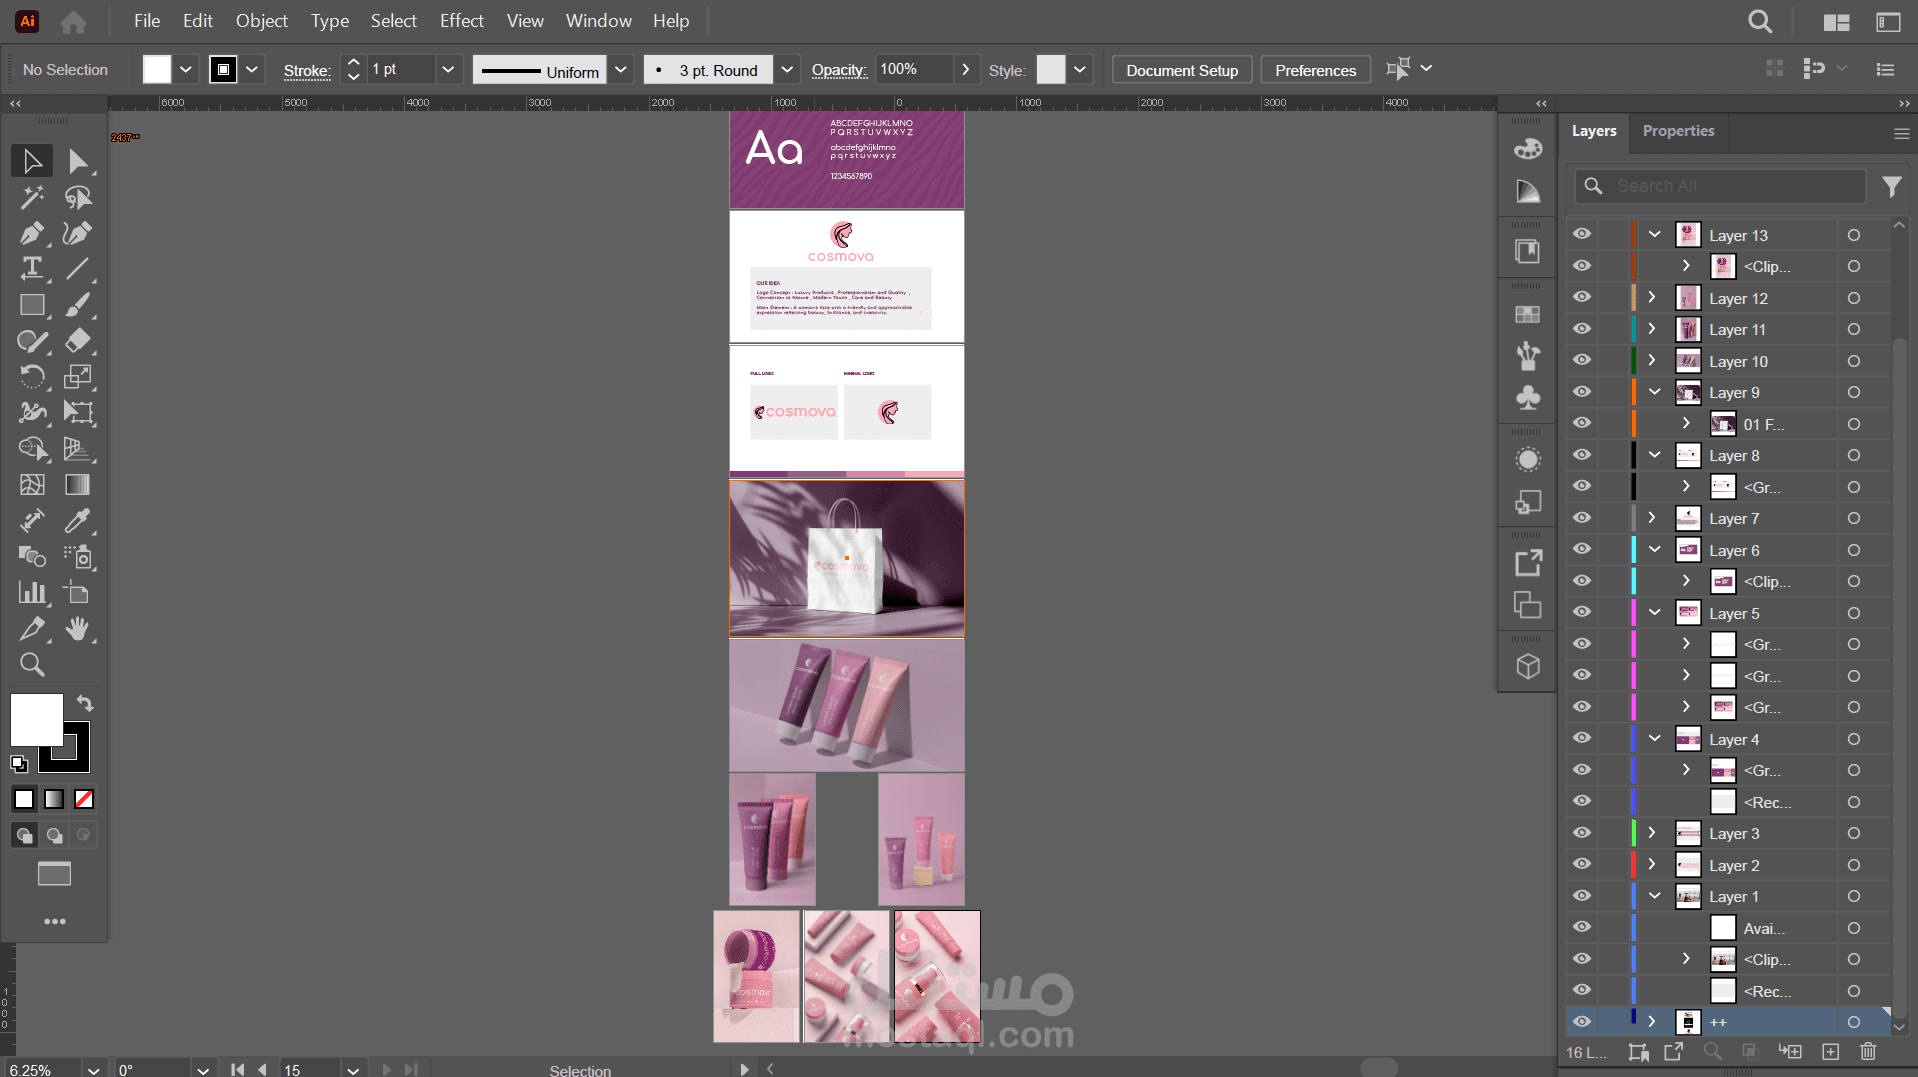Select the Curvature tool
Viewport: 1918px width, 1077px height.
click(78, 233)
